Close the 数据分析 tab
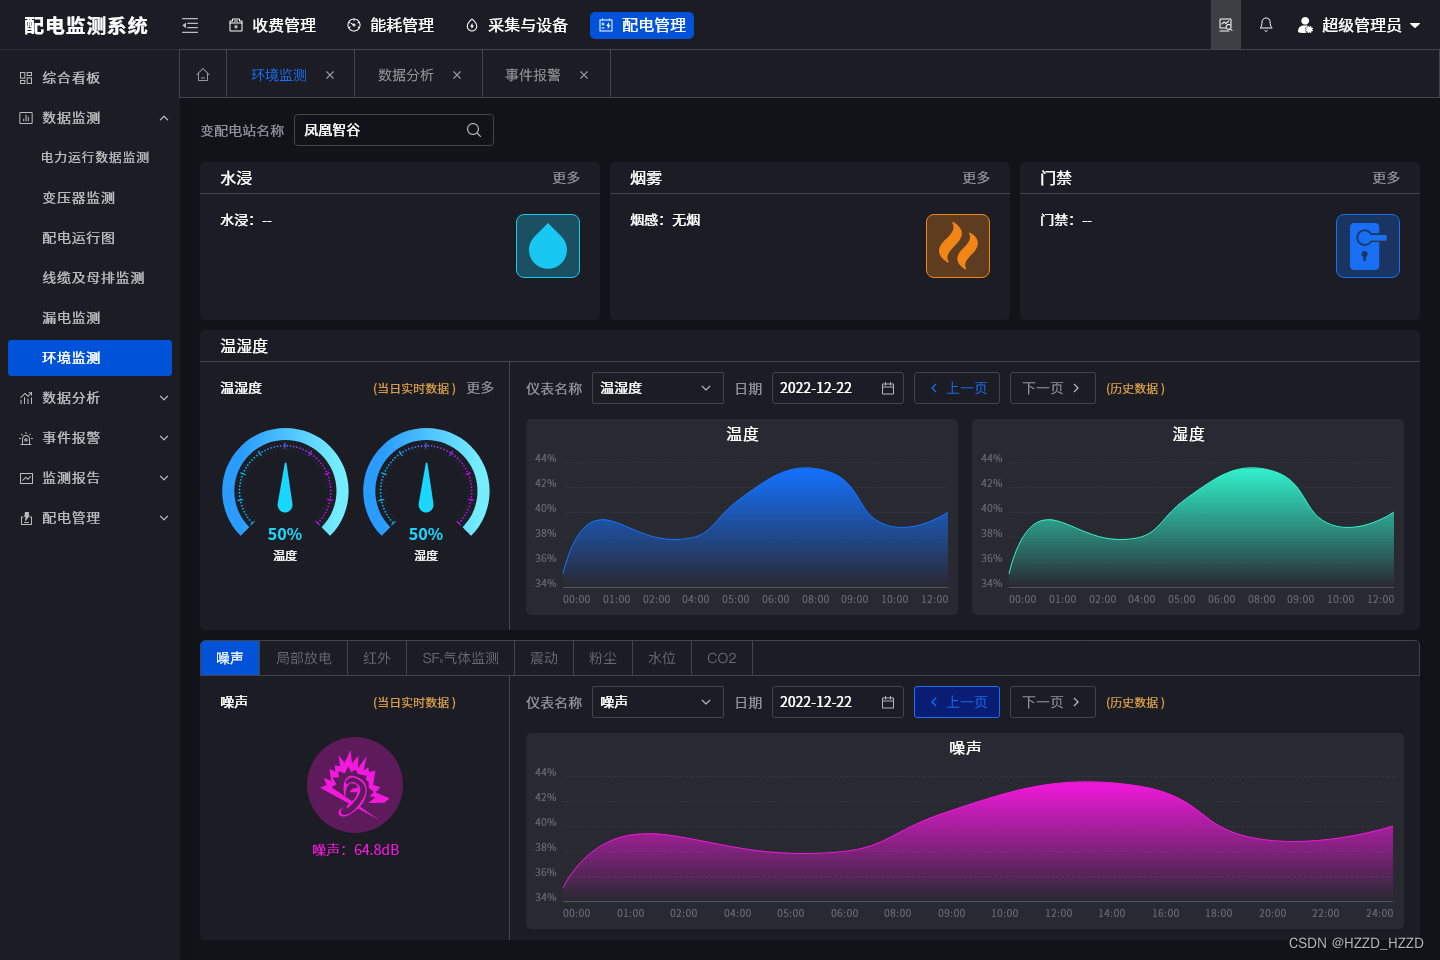Screen dimensions: 1440x960 pyautogui.click(x=457, y=75)
